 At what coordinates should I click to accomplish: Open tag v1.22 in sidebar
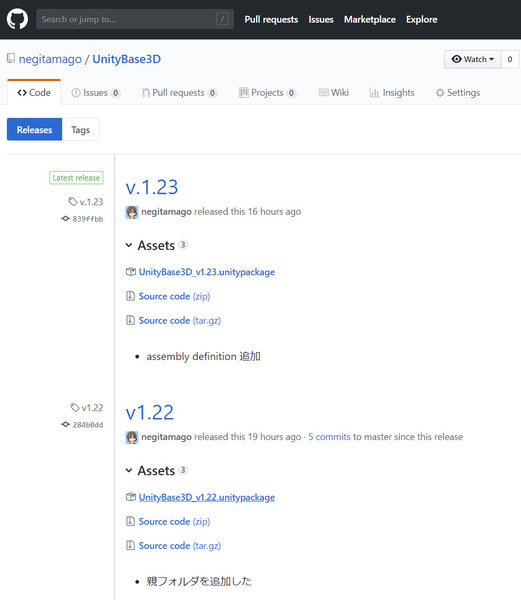[x=92, y=408]
